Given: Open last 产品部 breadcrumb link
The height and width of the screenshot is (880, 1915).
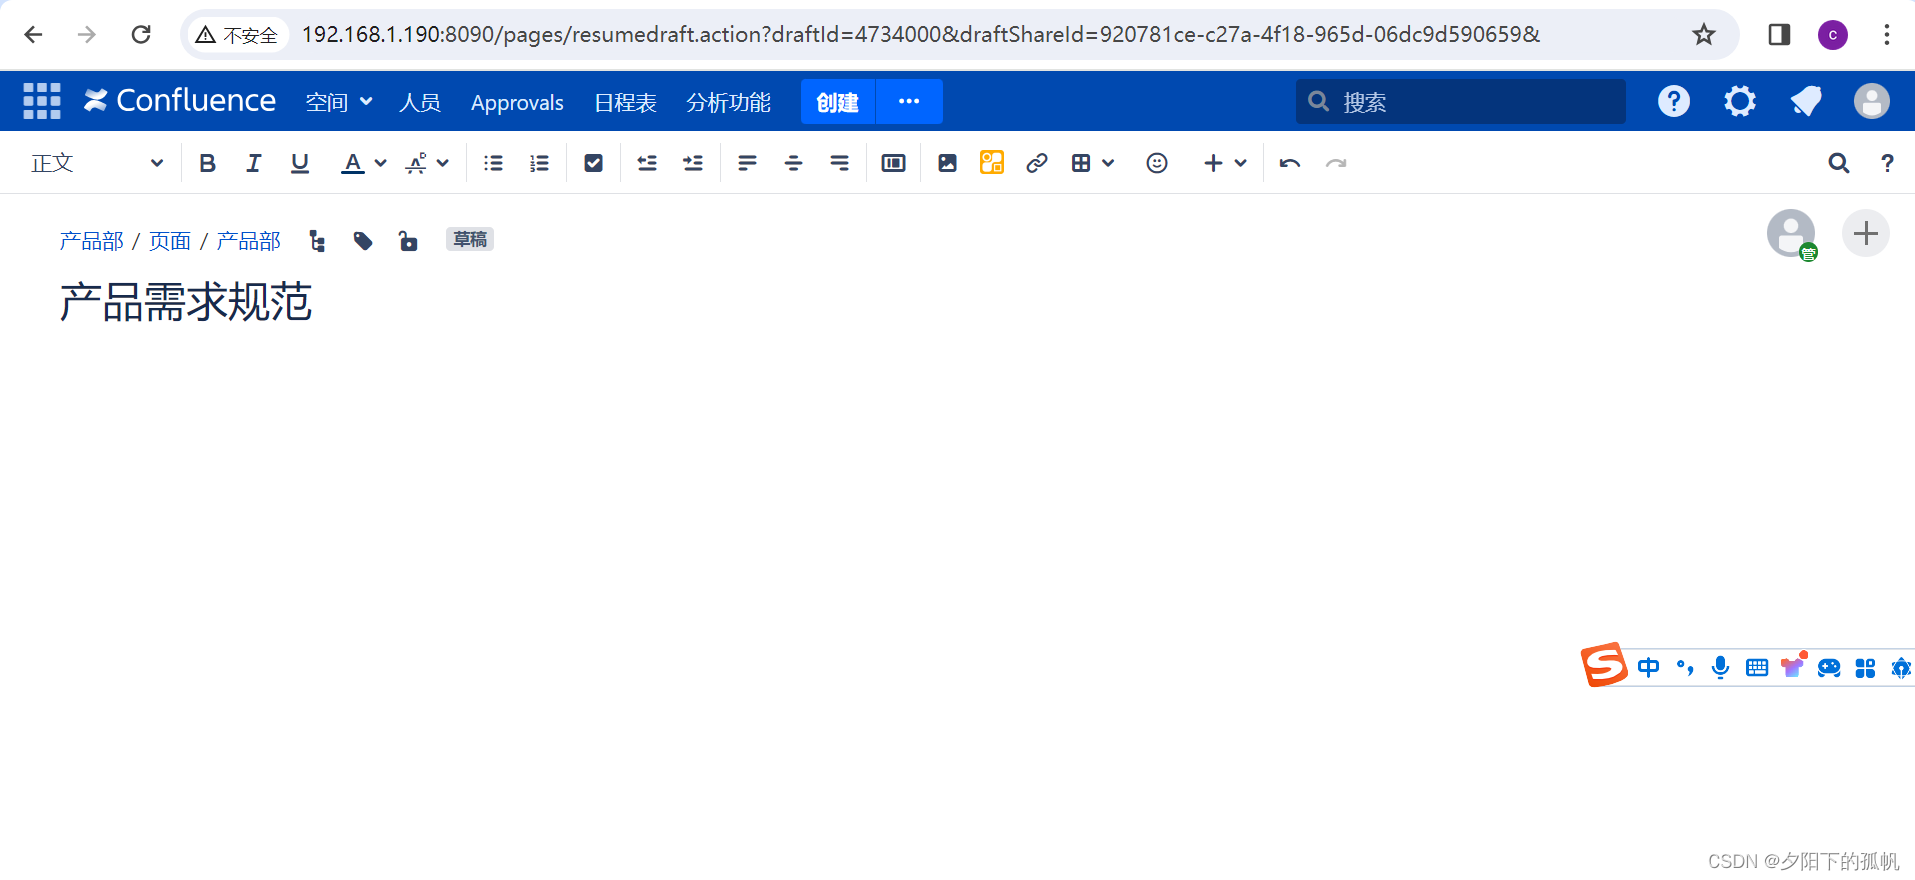Looking at the screenshot, I should coord(249,241).
